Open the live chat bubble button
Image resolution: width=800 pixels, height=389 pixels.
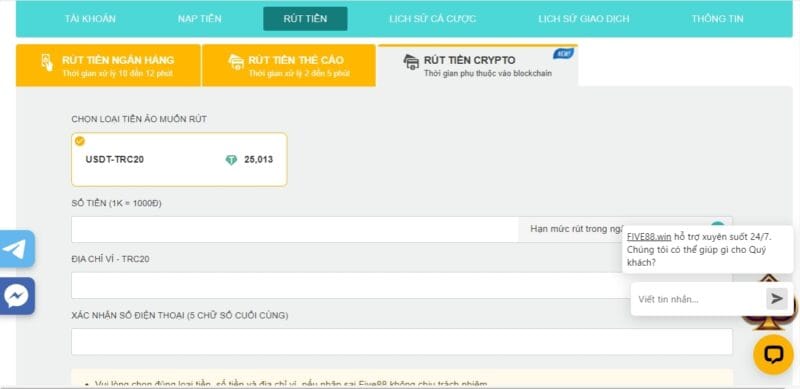coord(773,355)
